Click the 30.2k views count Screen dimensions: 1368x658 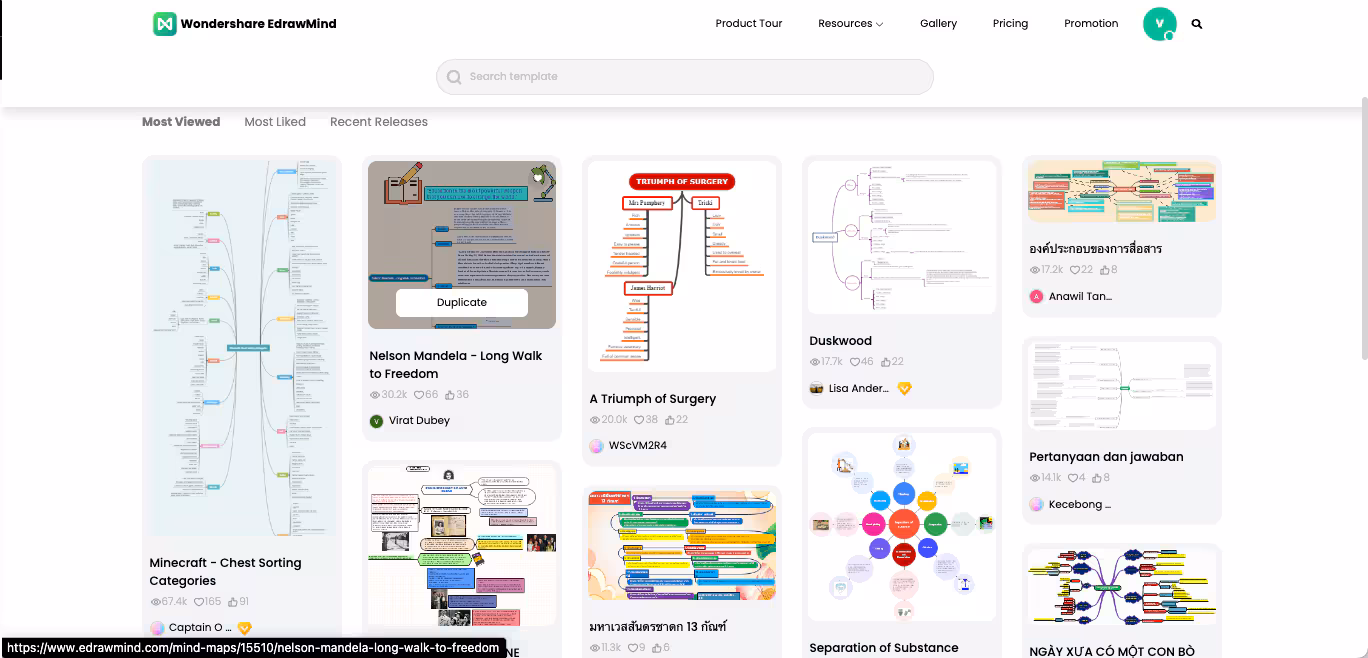[394, 395]
